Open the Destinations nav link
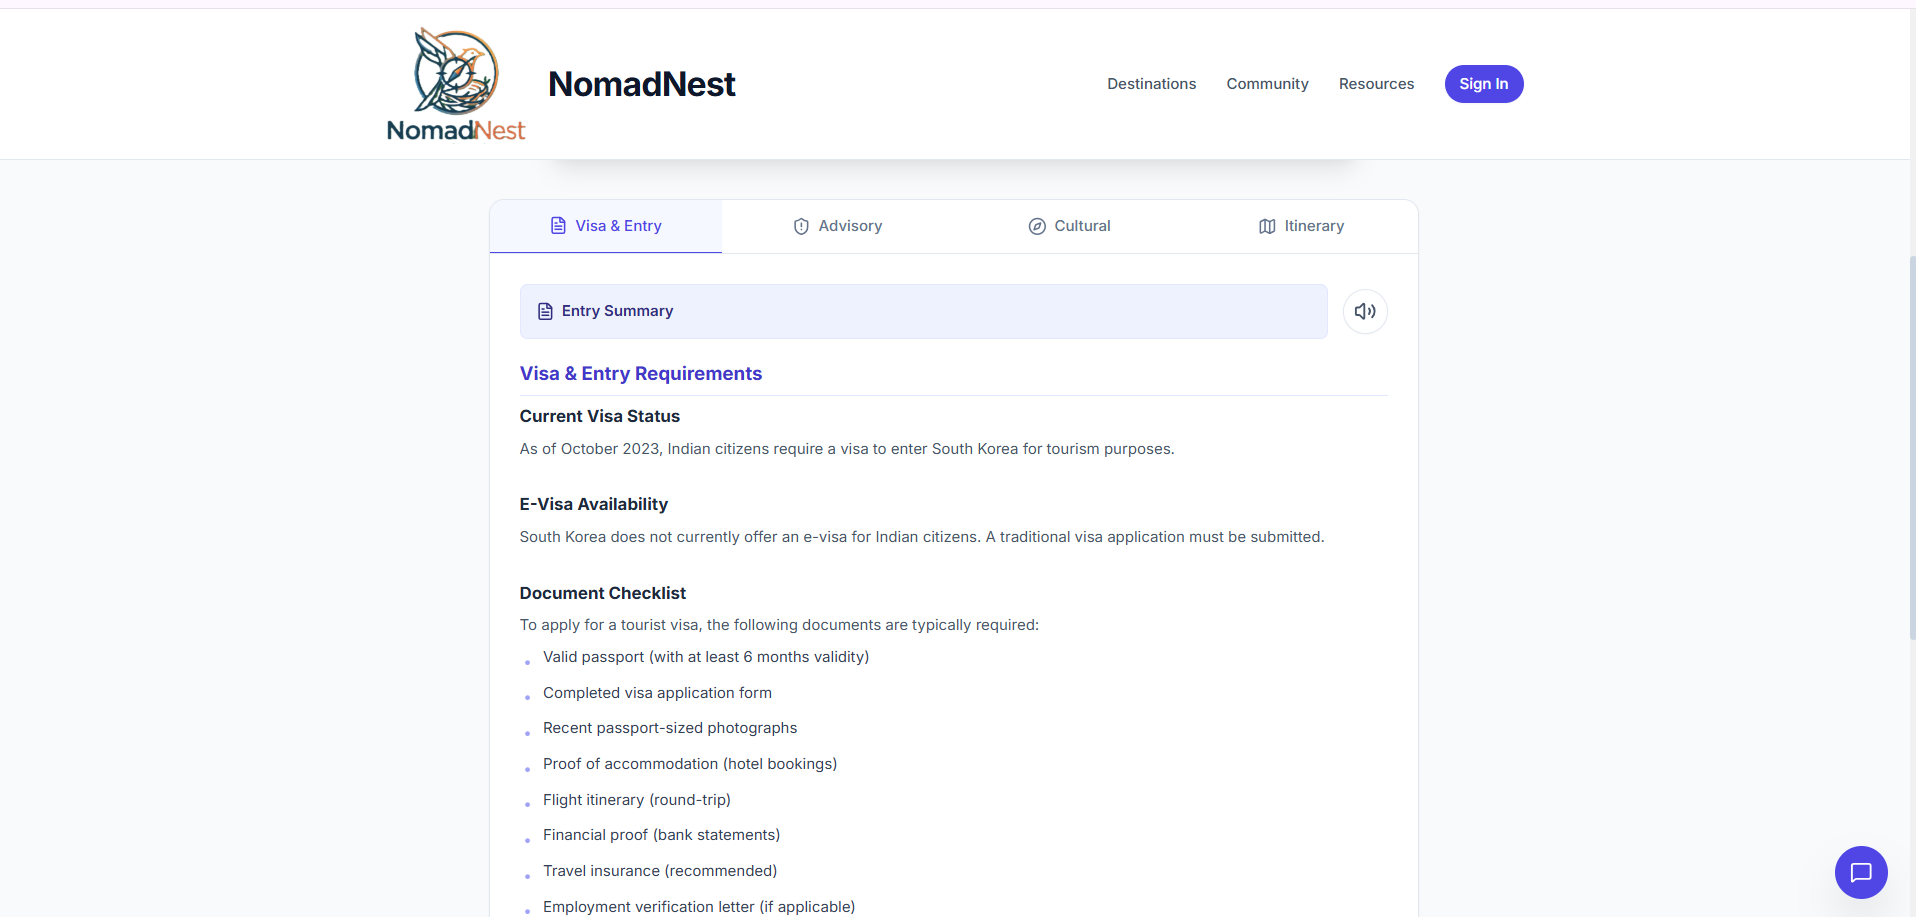Screen dimensions: 1916x917 point(1151,84)
